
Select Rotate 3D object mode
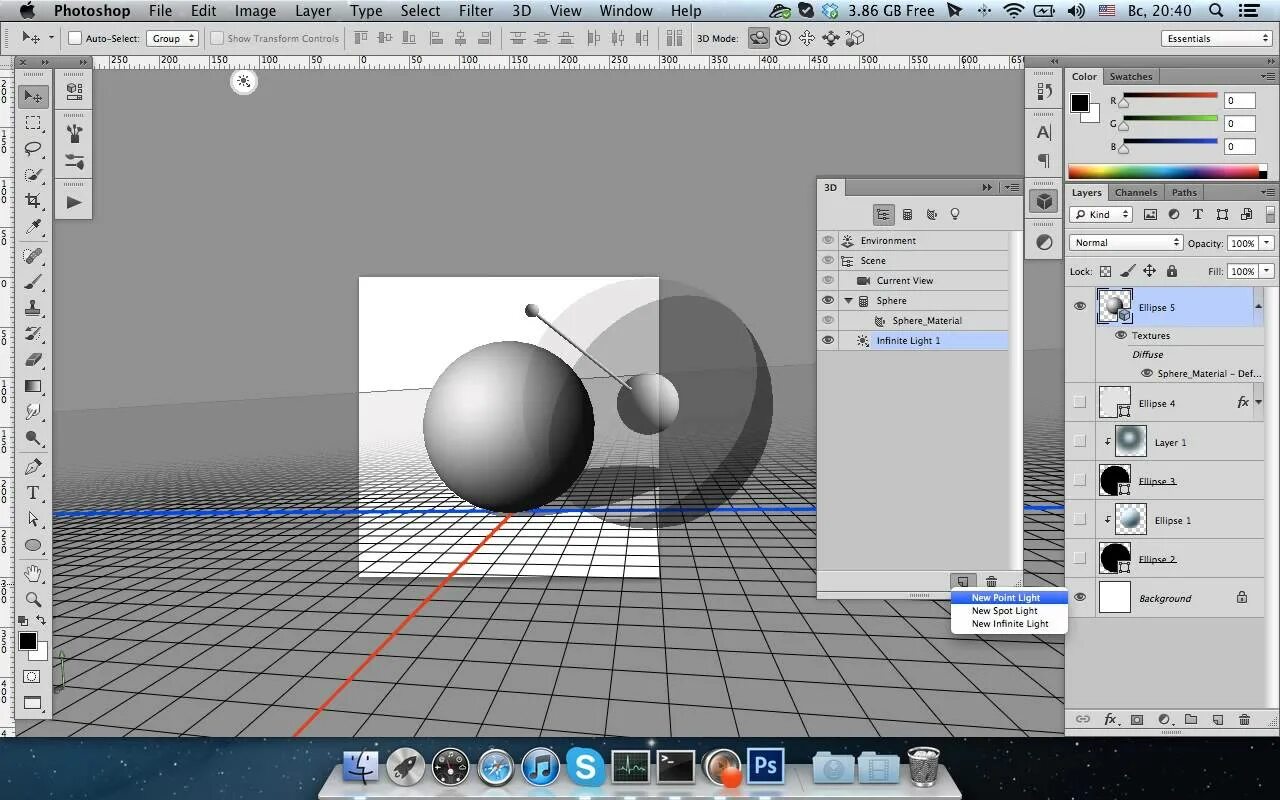759,38
